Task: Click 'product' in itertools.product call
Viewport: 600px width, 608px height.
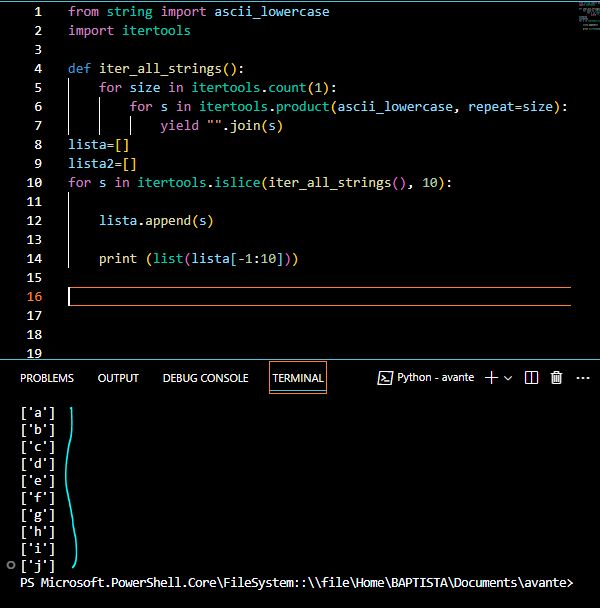Action: [x=303, y=107]
